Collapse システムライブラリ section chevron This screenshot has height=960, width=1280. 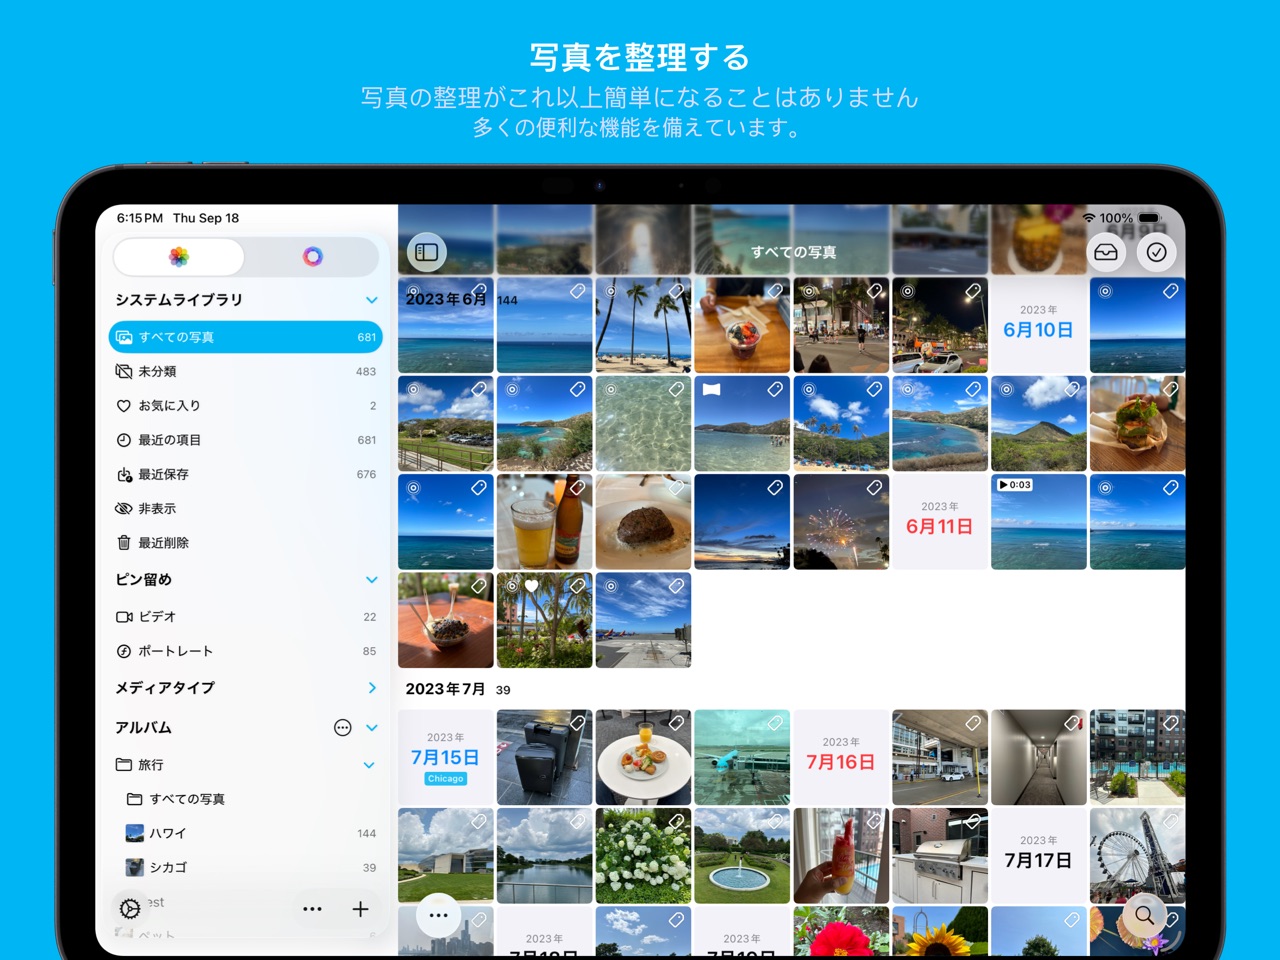point(371,300)
